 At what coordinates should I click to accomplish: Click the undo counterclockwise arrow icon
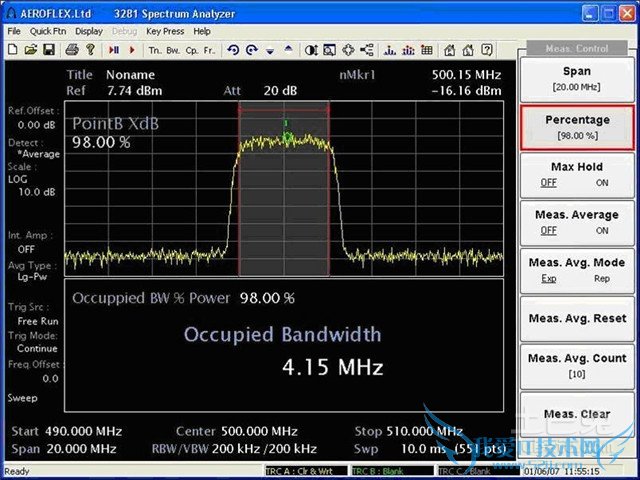(x=233, y=49)
